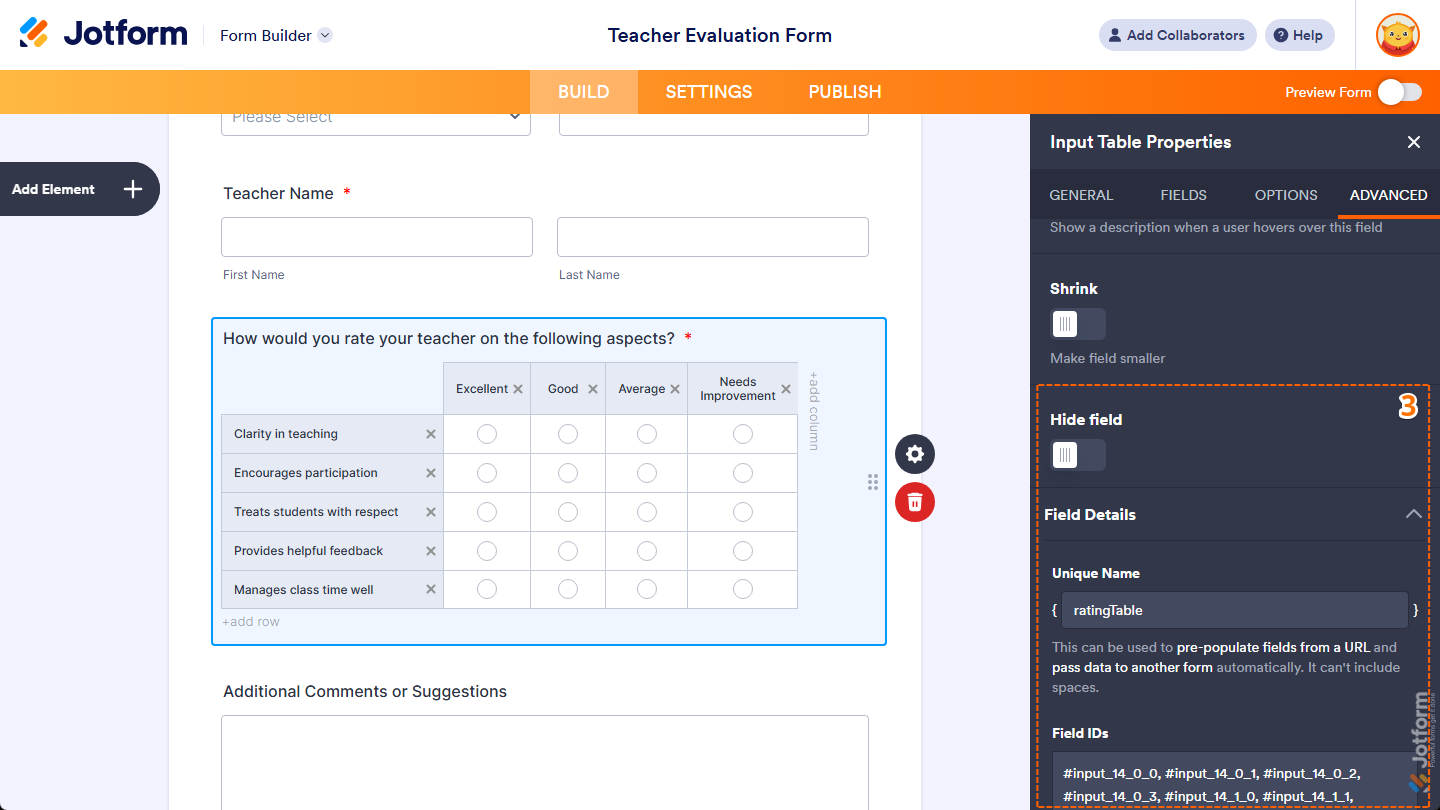
Task: Click the rating question label text
Action: 449,338
